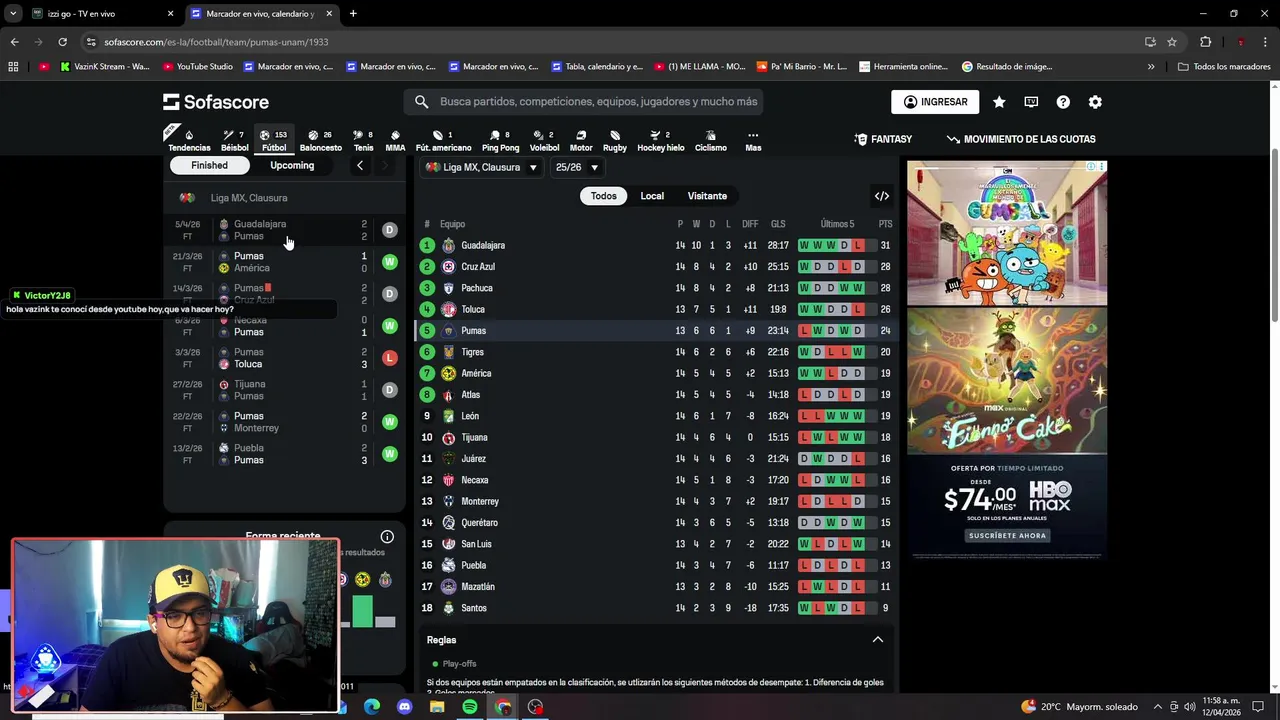Open the Sofascore settings gear
This screenshot has height=720, width=1280.
(1095, 102)
